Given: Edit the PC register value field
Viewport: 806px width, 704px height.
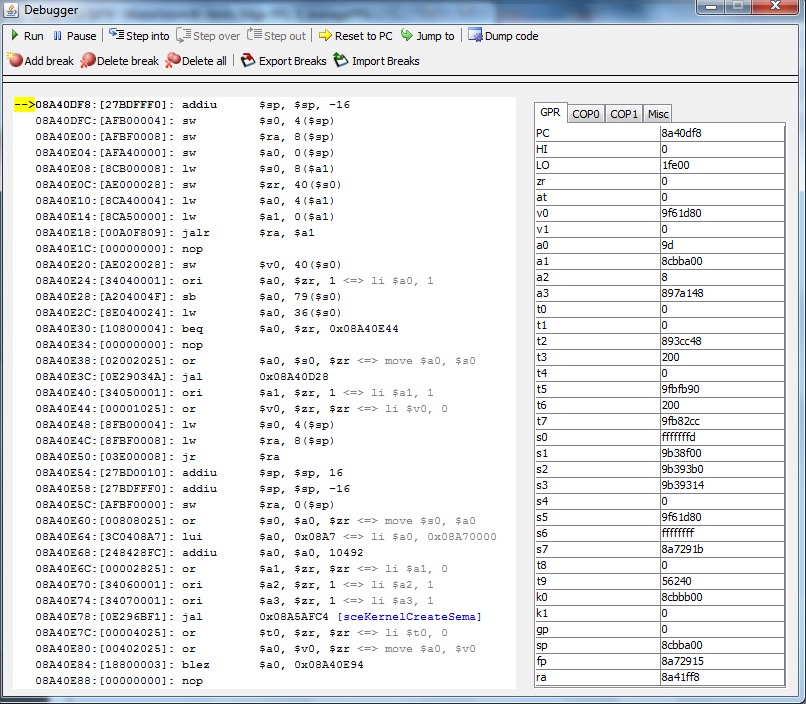Looking at the screenshot, I should 720,133.
